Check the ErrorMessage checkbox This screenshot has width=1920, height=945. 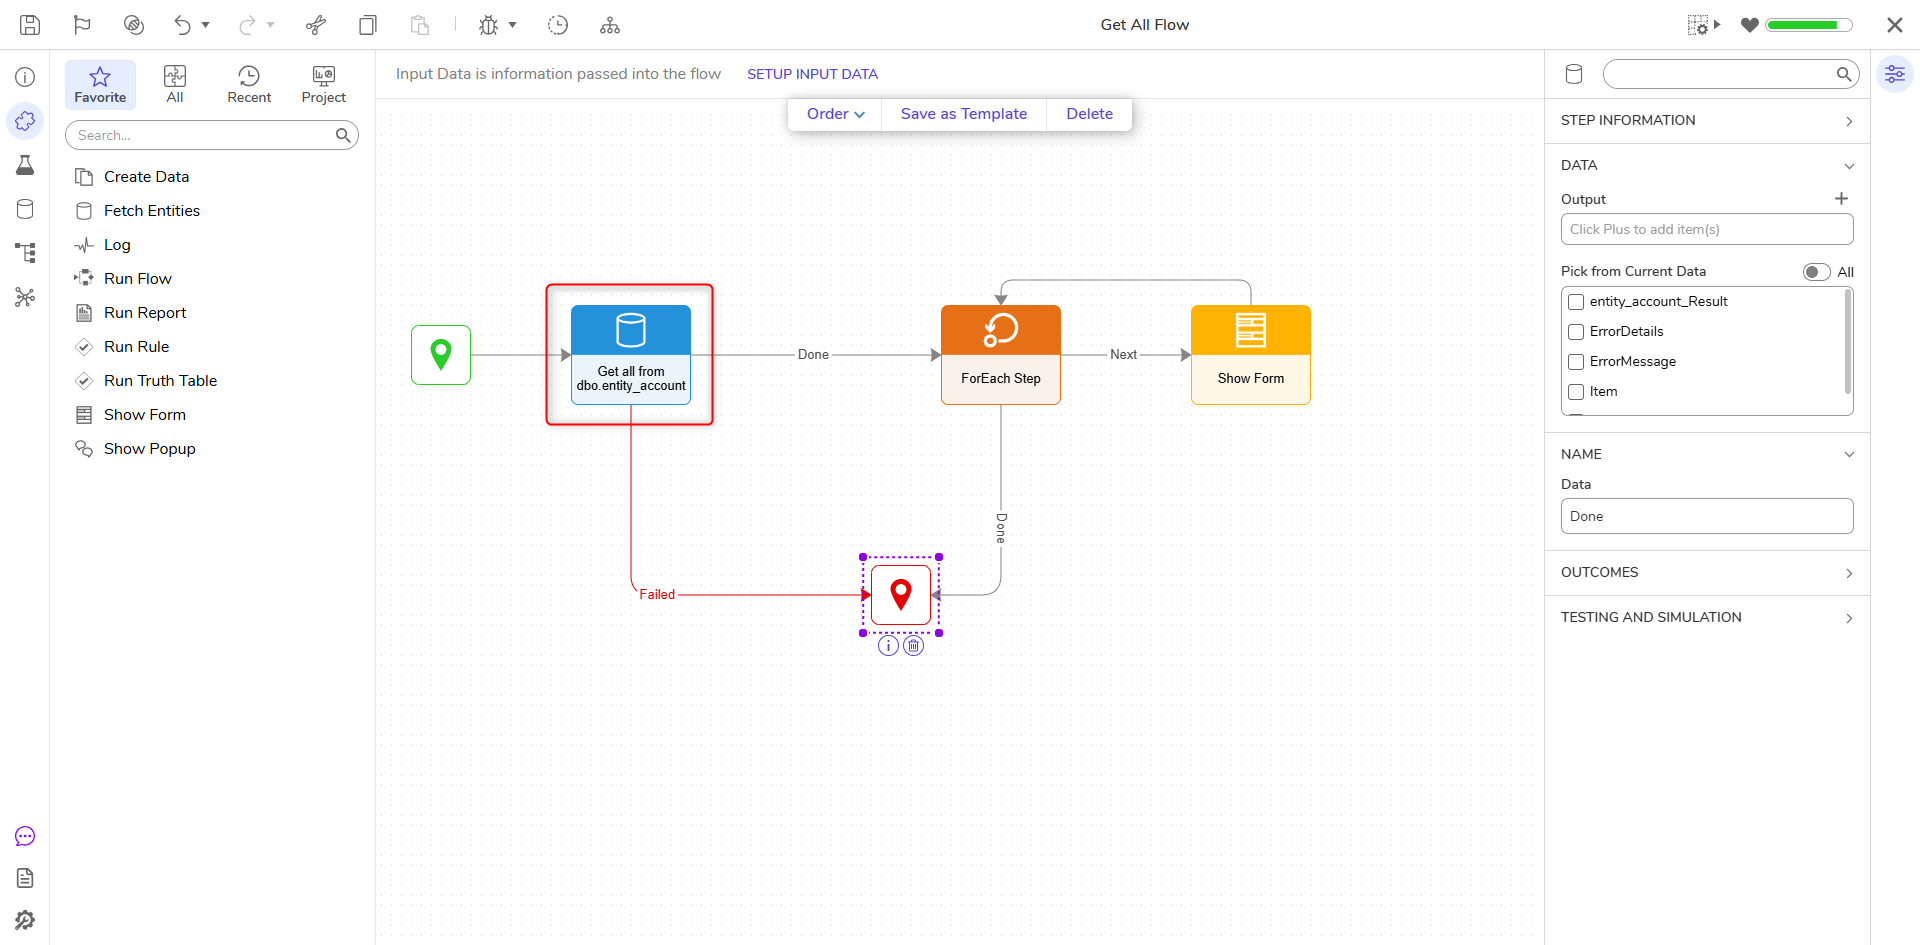point(1576,362)
